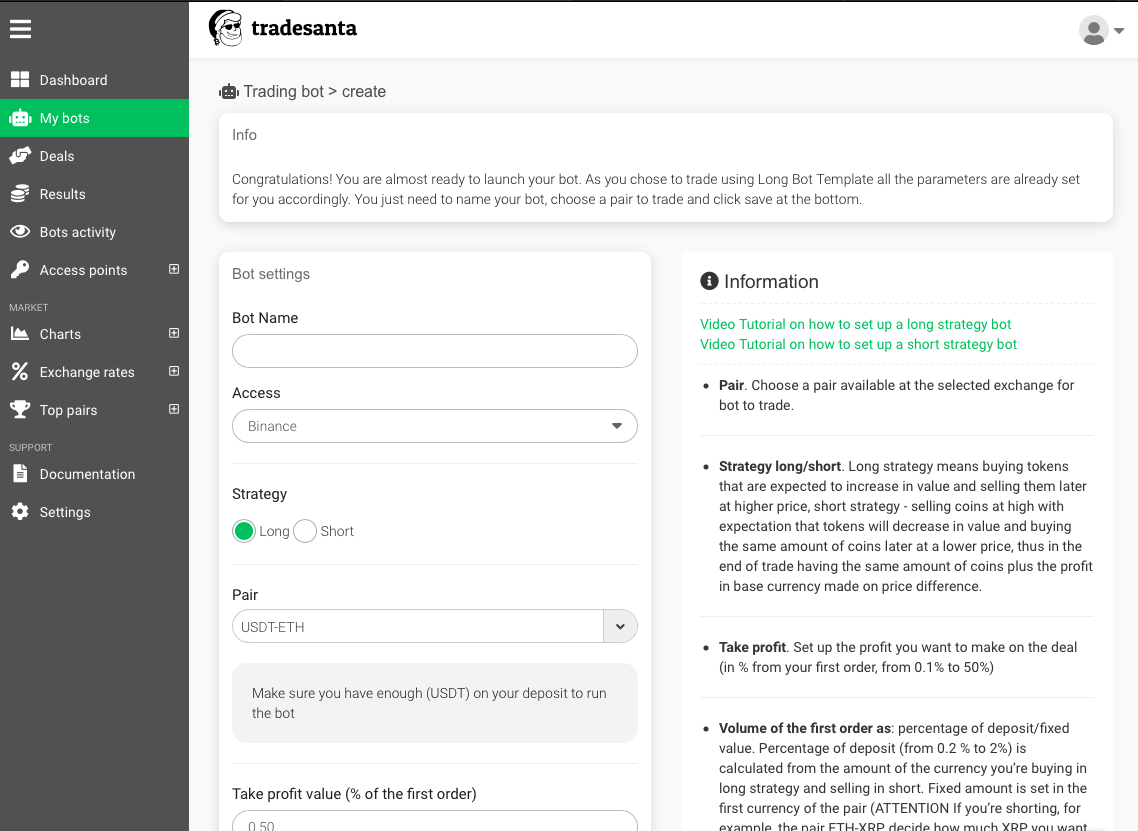Click the Dashboard grid icon
The height and width of the screenshot is (831, 1138).
20,80
